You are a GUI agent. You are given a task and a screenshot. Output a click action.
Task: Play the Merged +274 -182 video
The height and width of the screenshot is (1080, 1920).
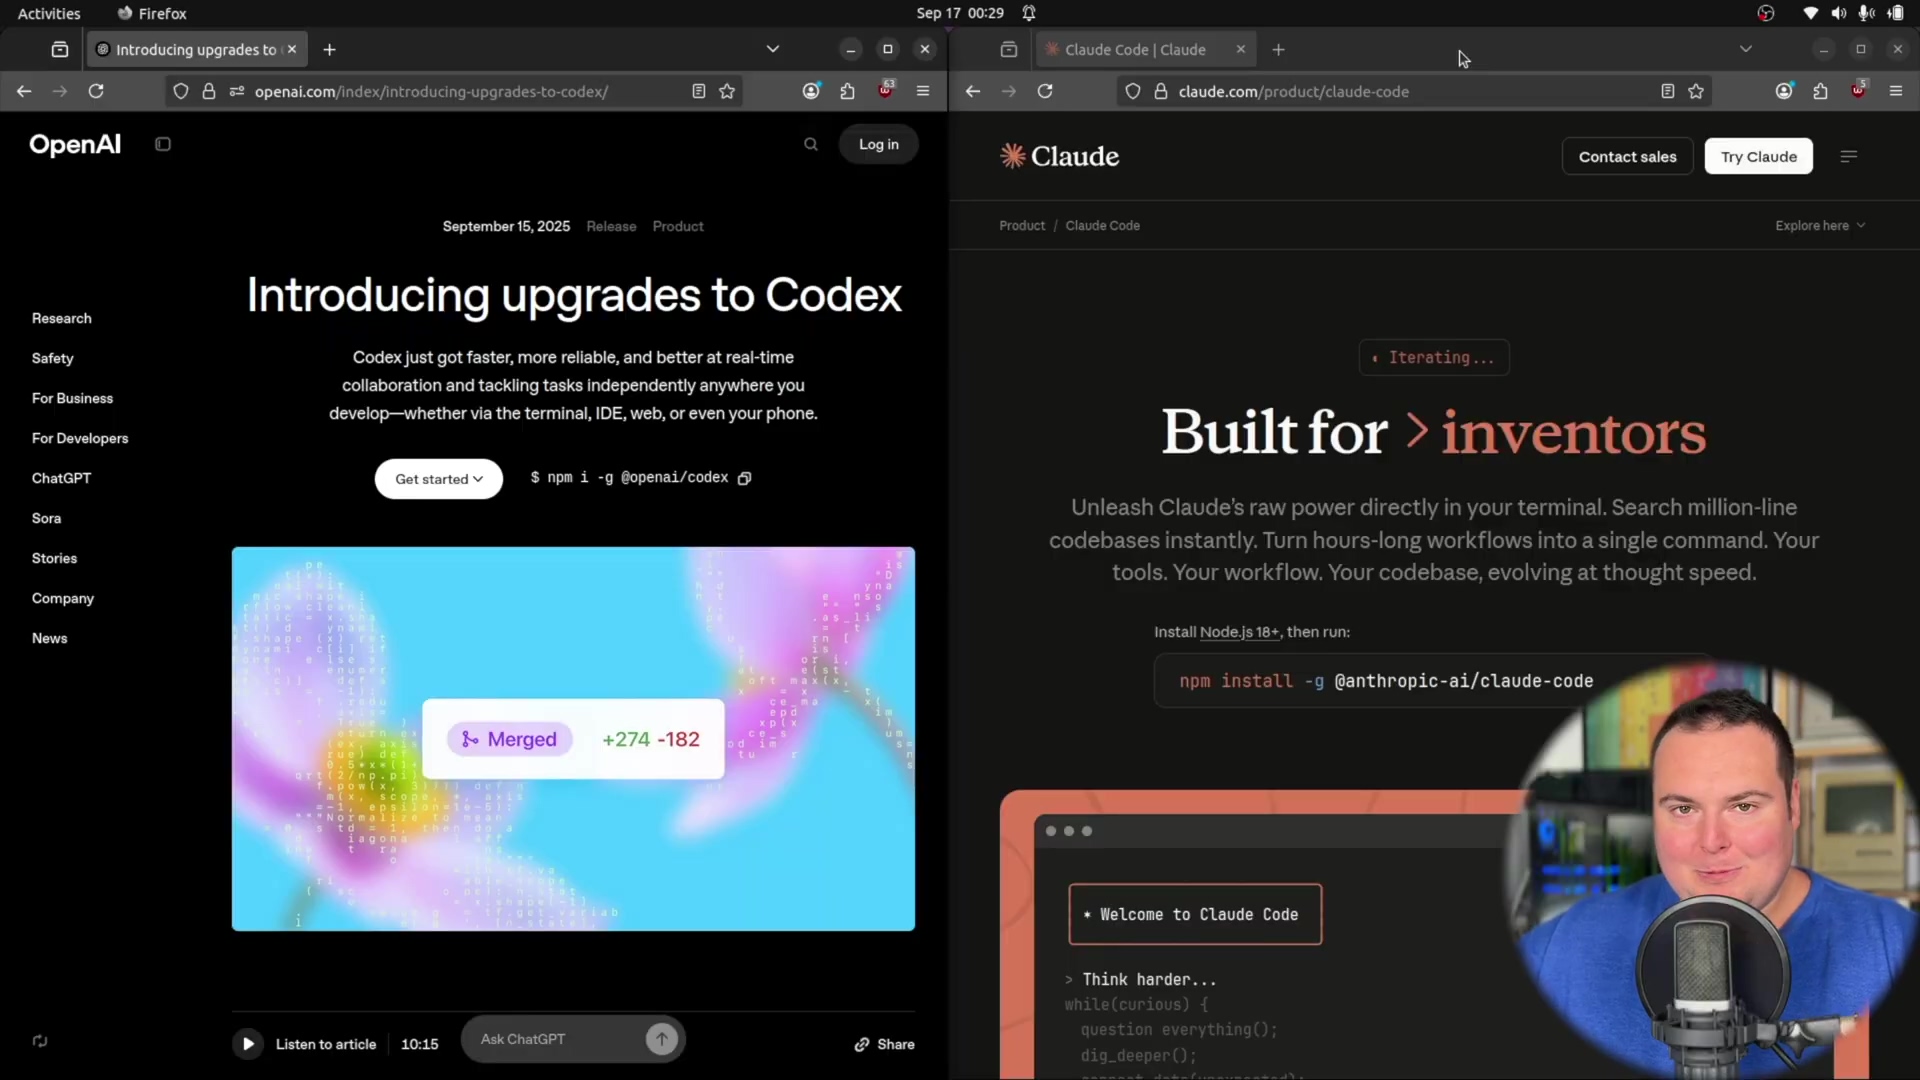tap(573, 739)
